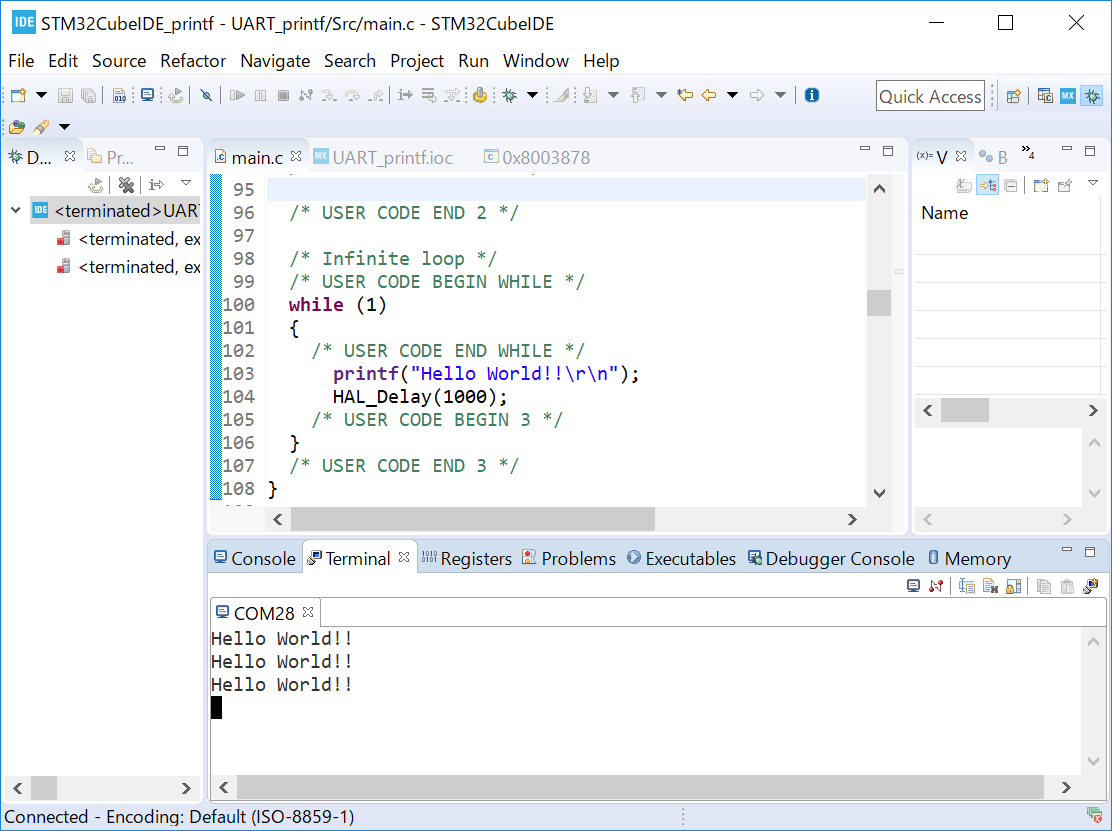Open the Debug launch dropdown arrow

coord(532,95)
